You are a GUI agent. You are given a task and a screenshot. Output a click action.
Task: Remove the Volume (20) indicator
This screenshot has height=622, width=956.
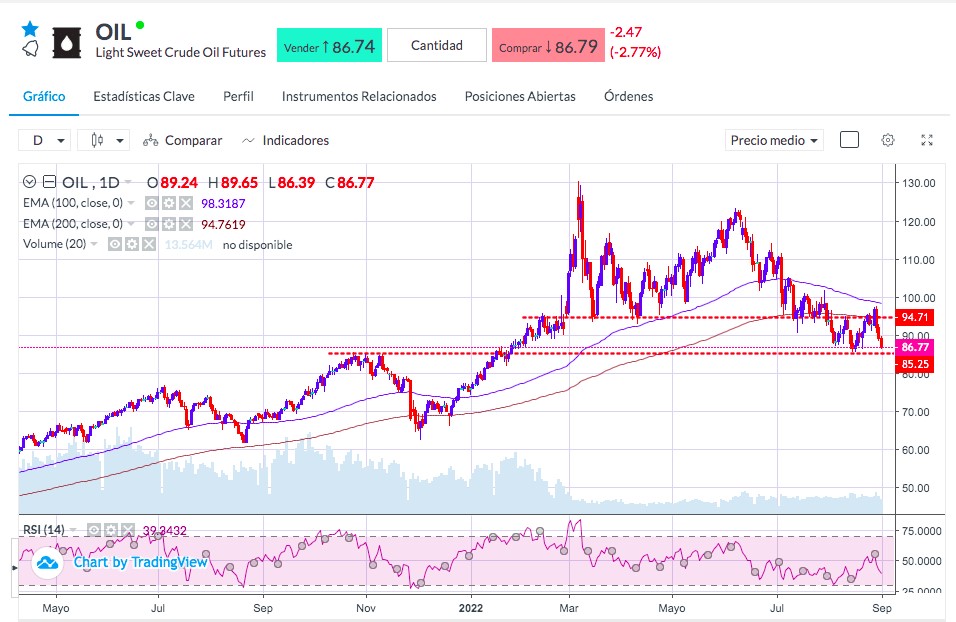pos(149,245)
